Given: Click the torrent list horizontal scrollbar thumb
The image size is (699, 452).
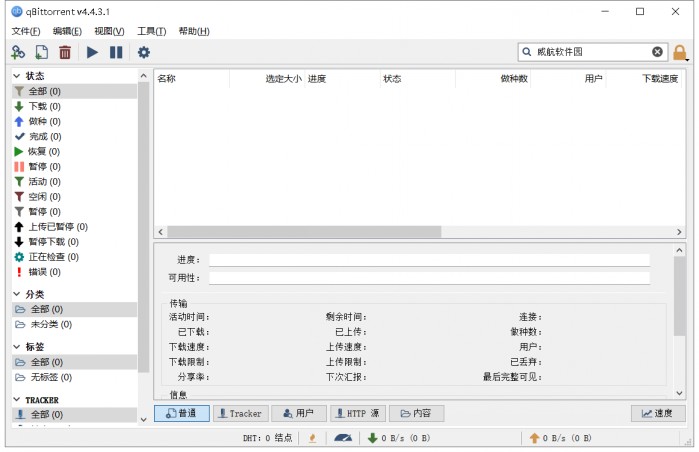Looking at the screenshot, I should click(304, 232).
